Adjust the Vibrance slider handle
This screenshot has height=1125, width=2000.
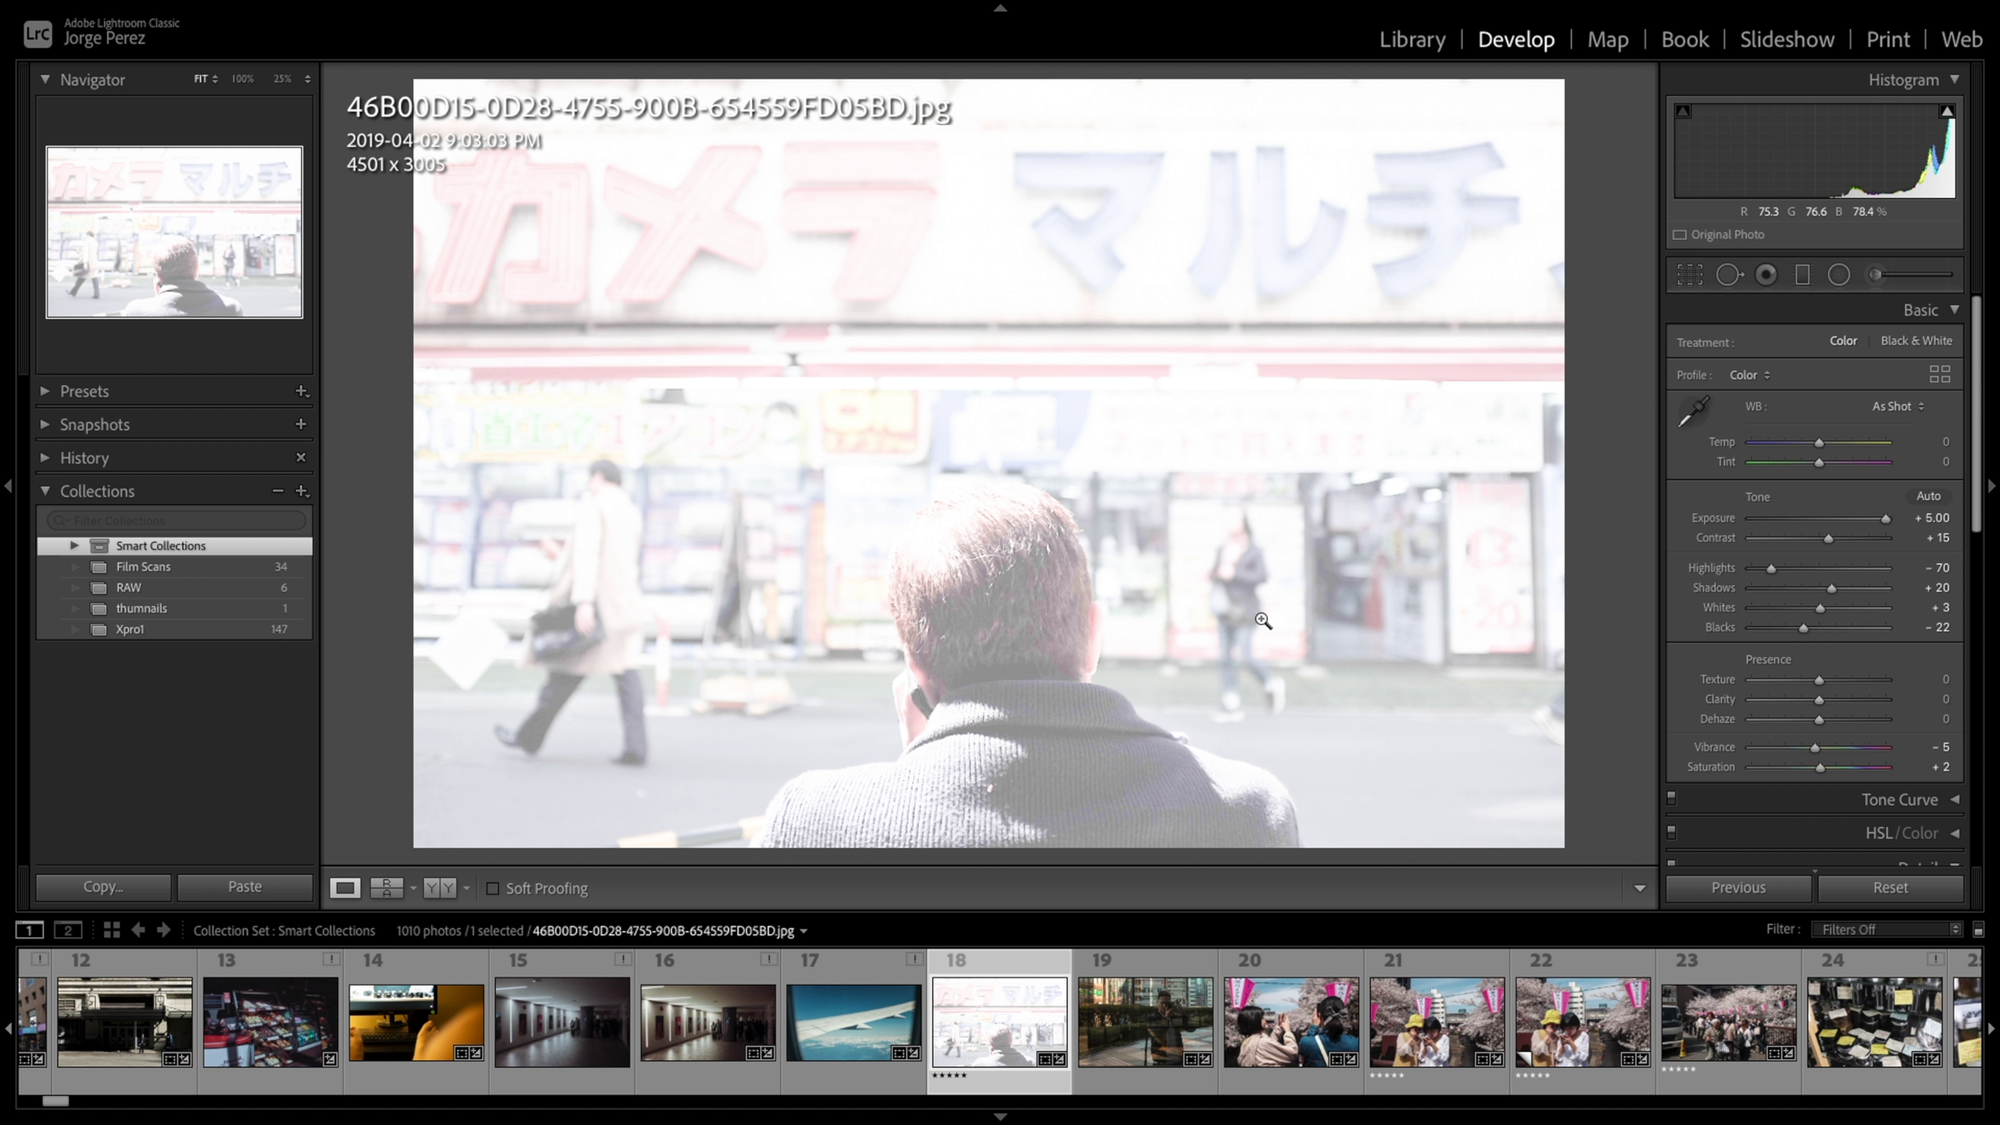[x=1815, y=748]
